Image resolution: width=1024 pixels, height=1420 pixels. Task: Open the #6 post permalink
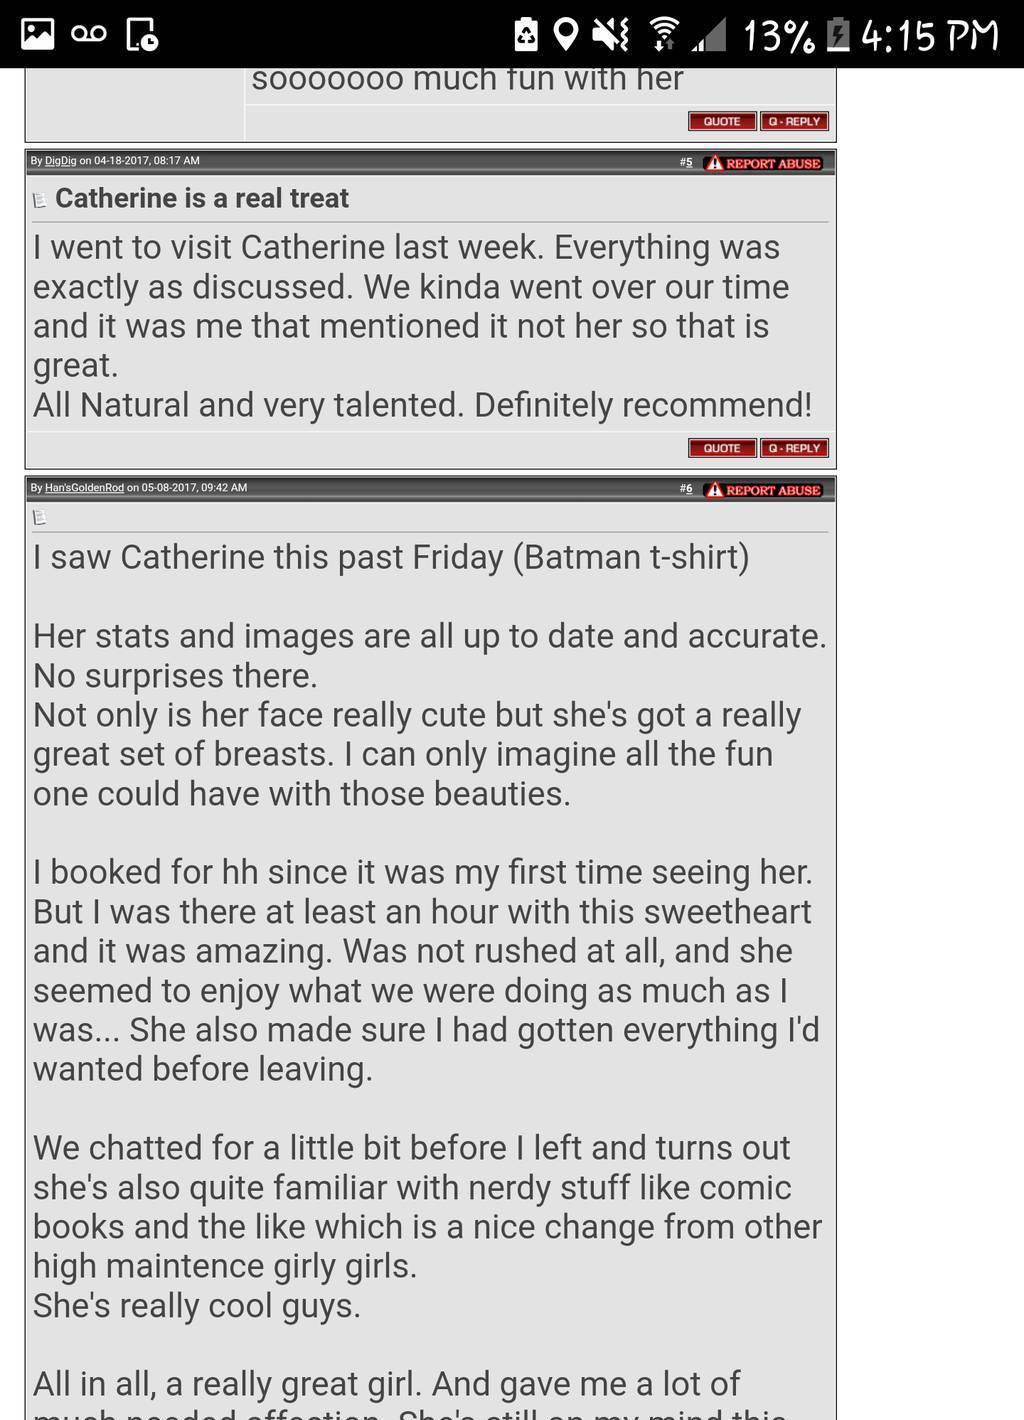click(686, 489)
